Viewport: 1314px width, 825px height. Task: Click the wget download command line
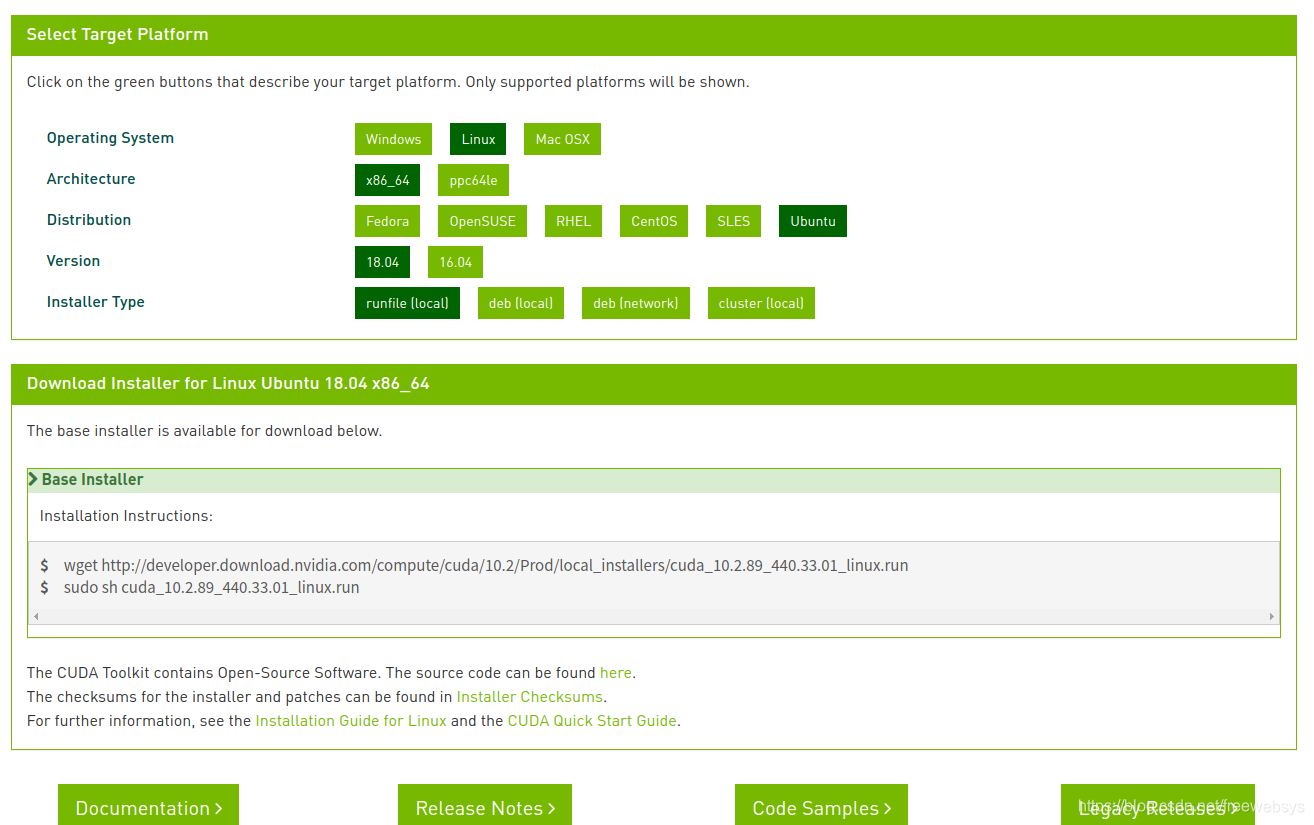pos(486,565)
